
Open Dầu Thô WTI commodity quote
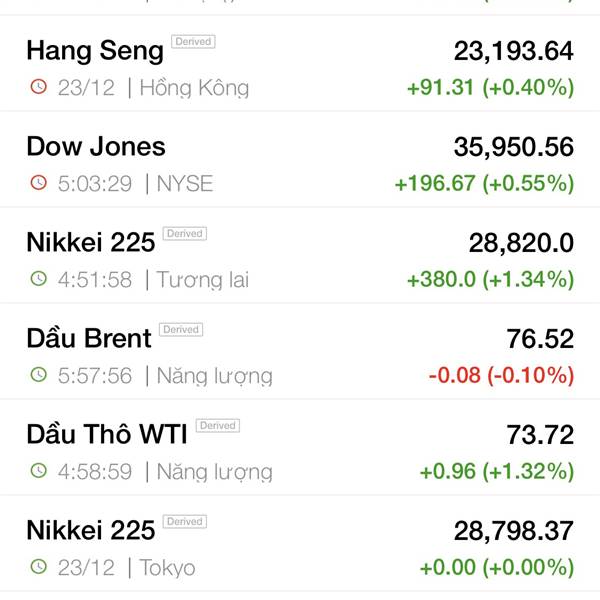pos(300,448)
